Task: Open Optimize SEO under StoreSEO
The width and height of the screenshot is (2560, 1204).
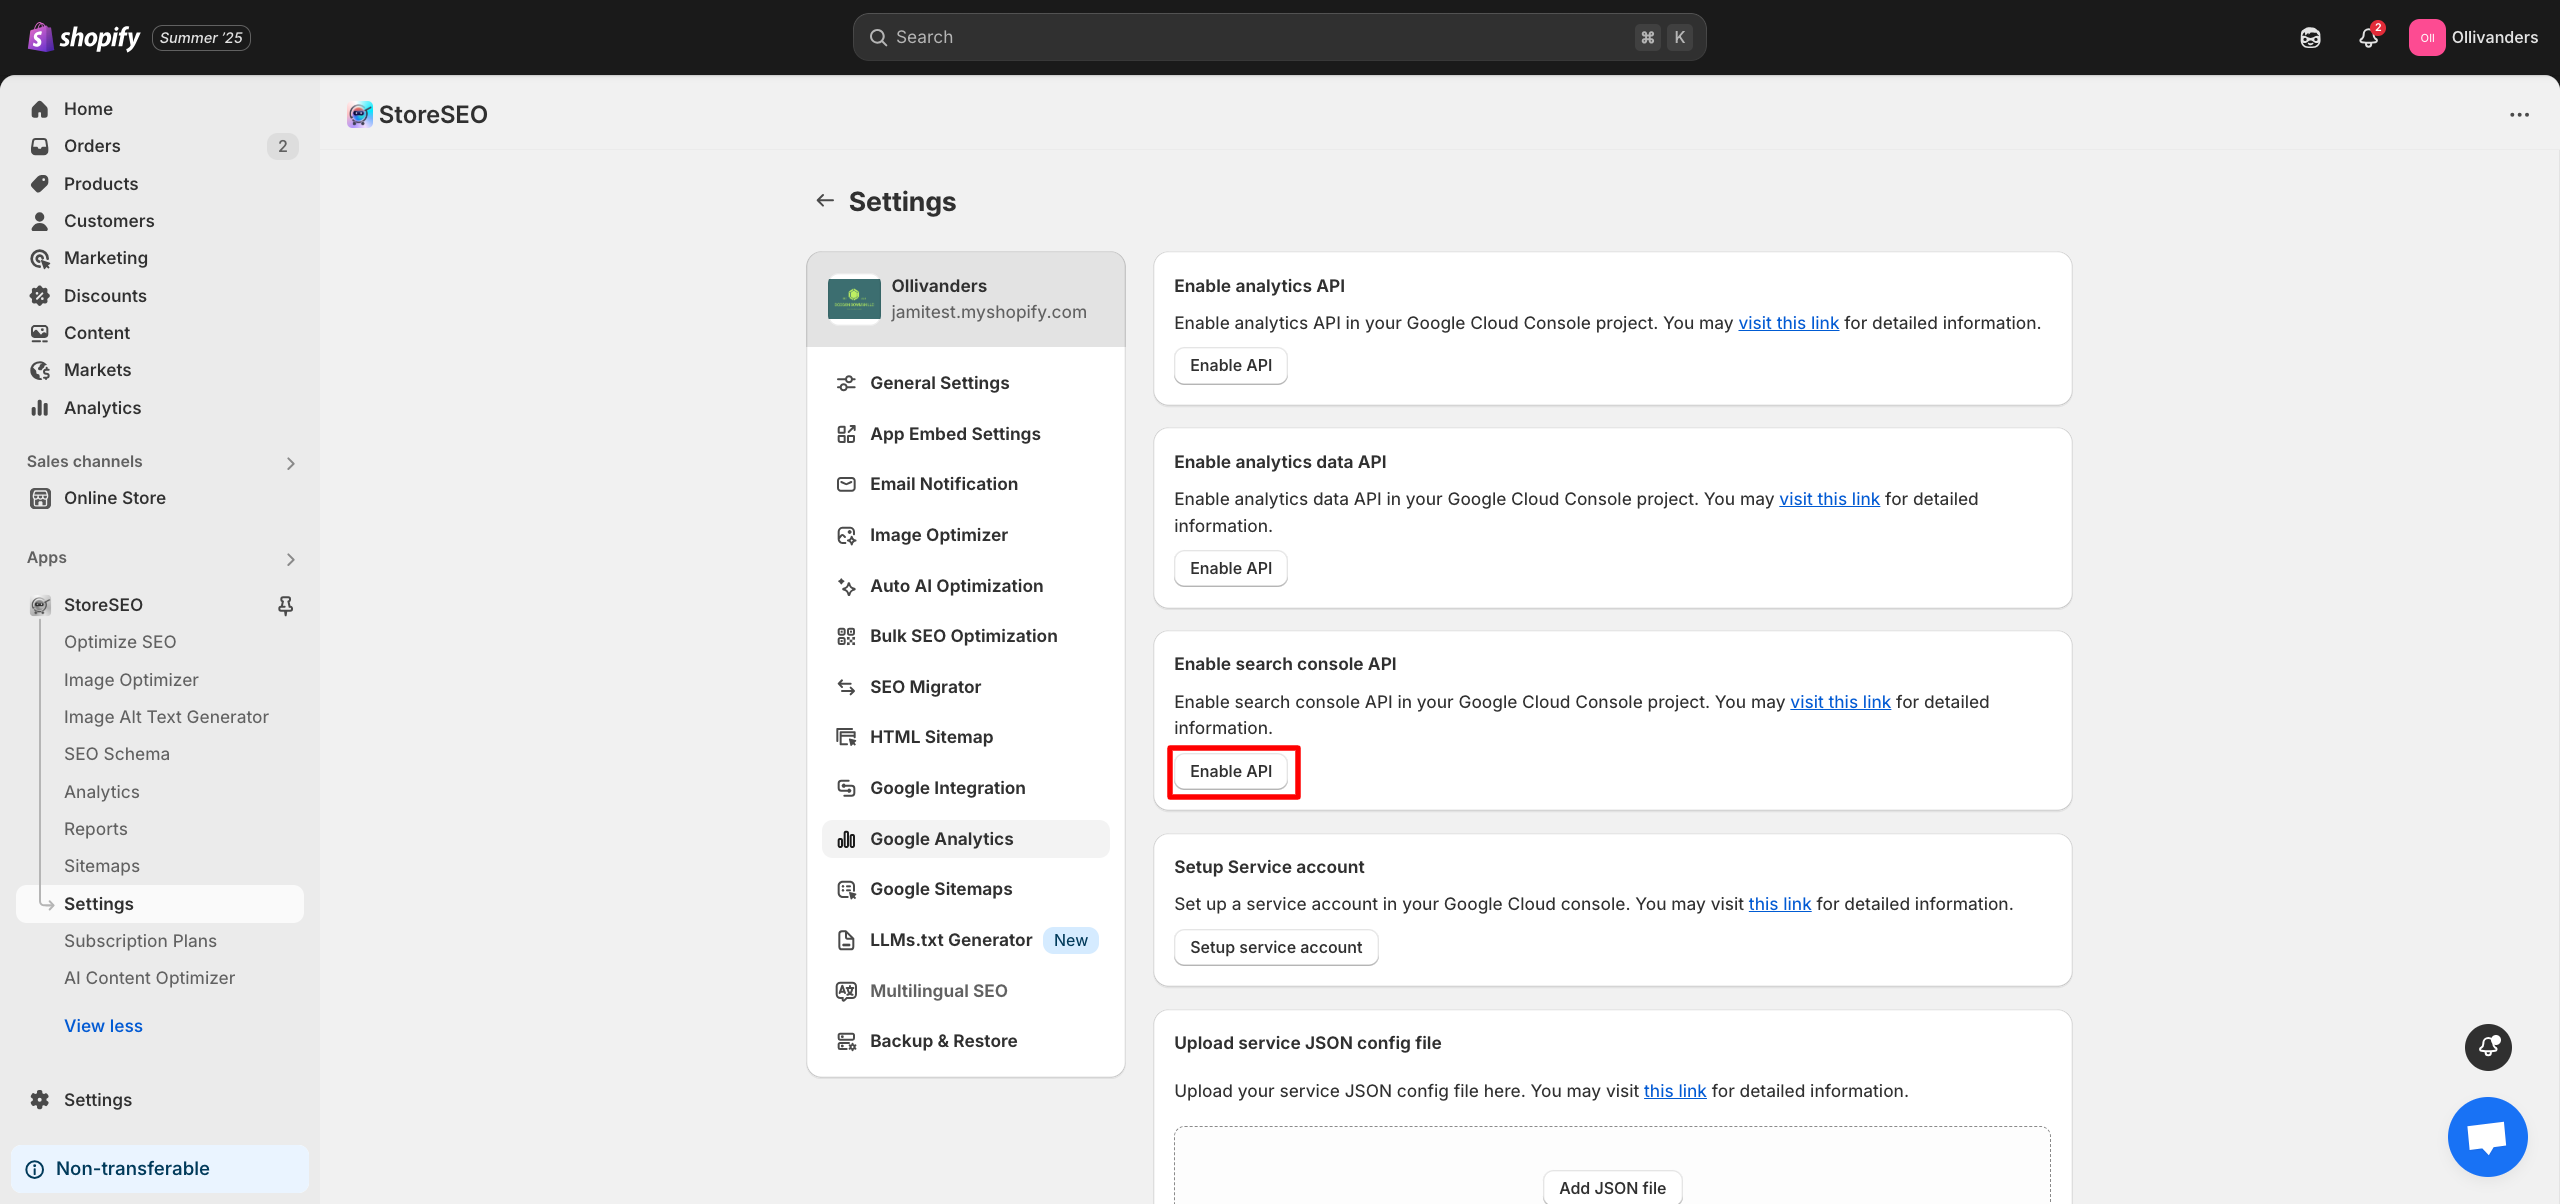Action: coord(120,642)
